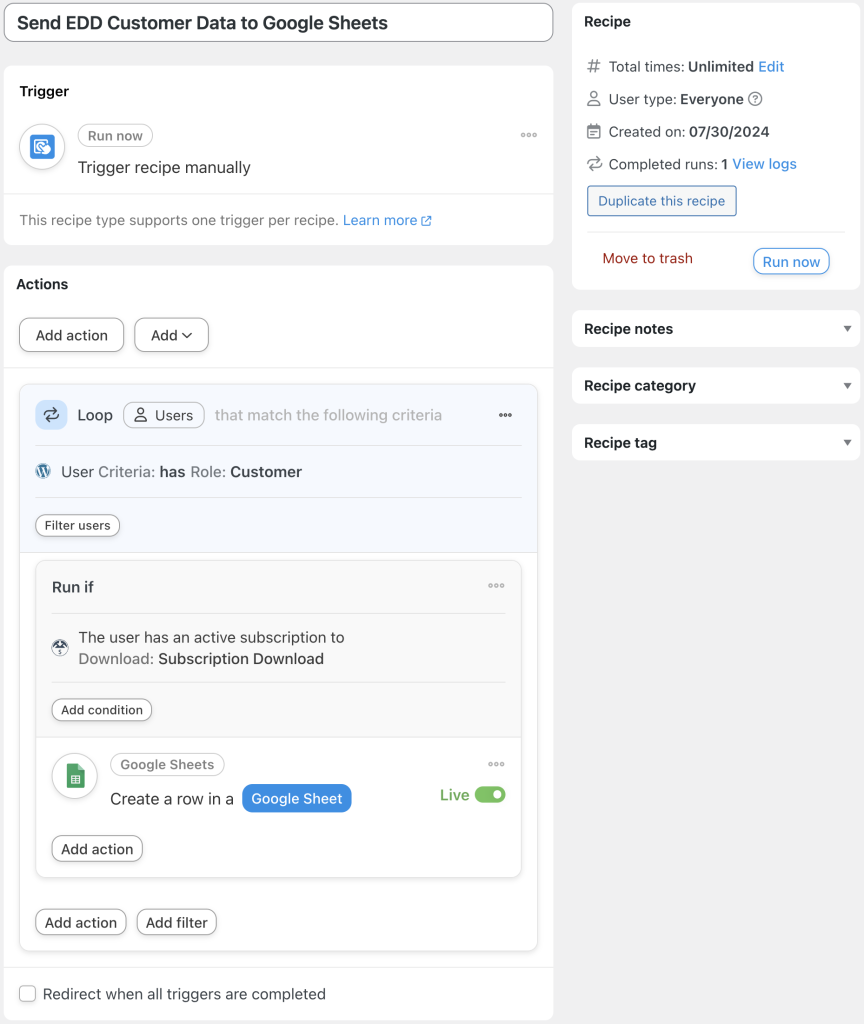The image size is (864, 1024).
Task: Click the Users token in the Loop
Action: [x=163, y=415]
